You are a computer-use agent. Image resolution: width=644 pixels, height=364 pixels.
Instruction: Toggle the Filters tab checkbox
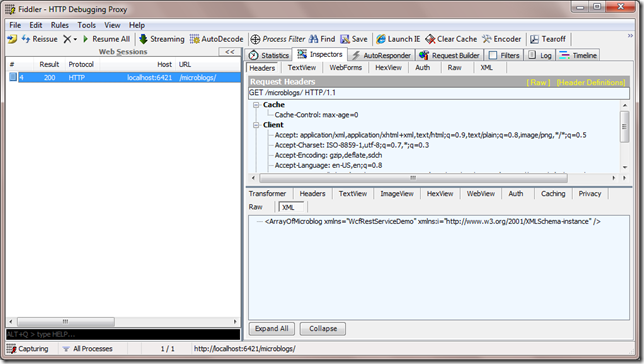[x=493, y=55]
